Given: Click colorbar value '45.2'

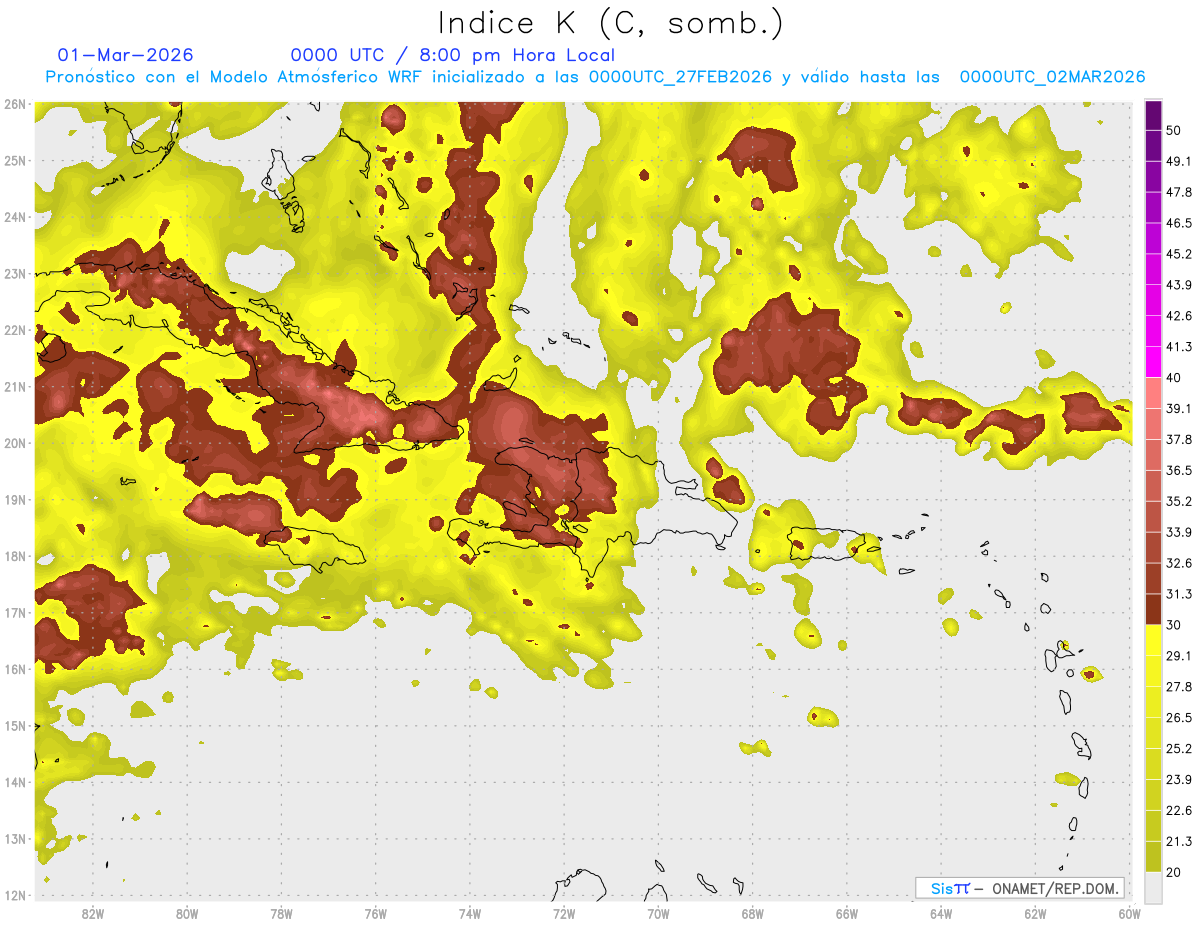Looking at the screenshot, I should (1178, 254).
